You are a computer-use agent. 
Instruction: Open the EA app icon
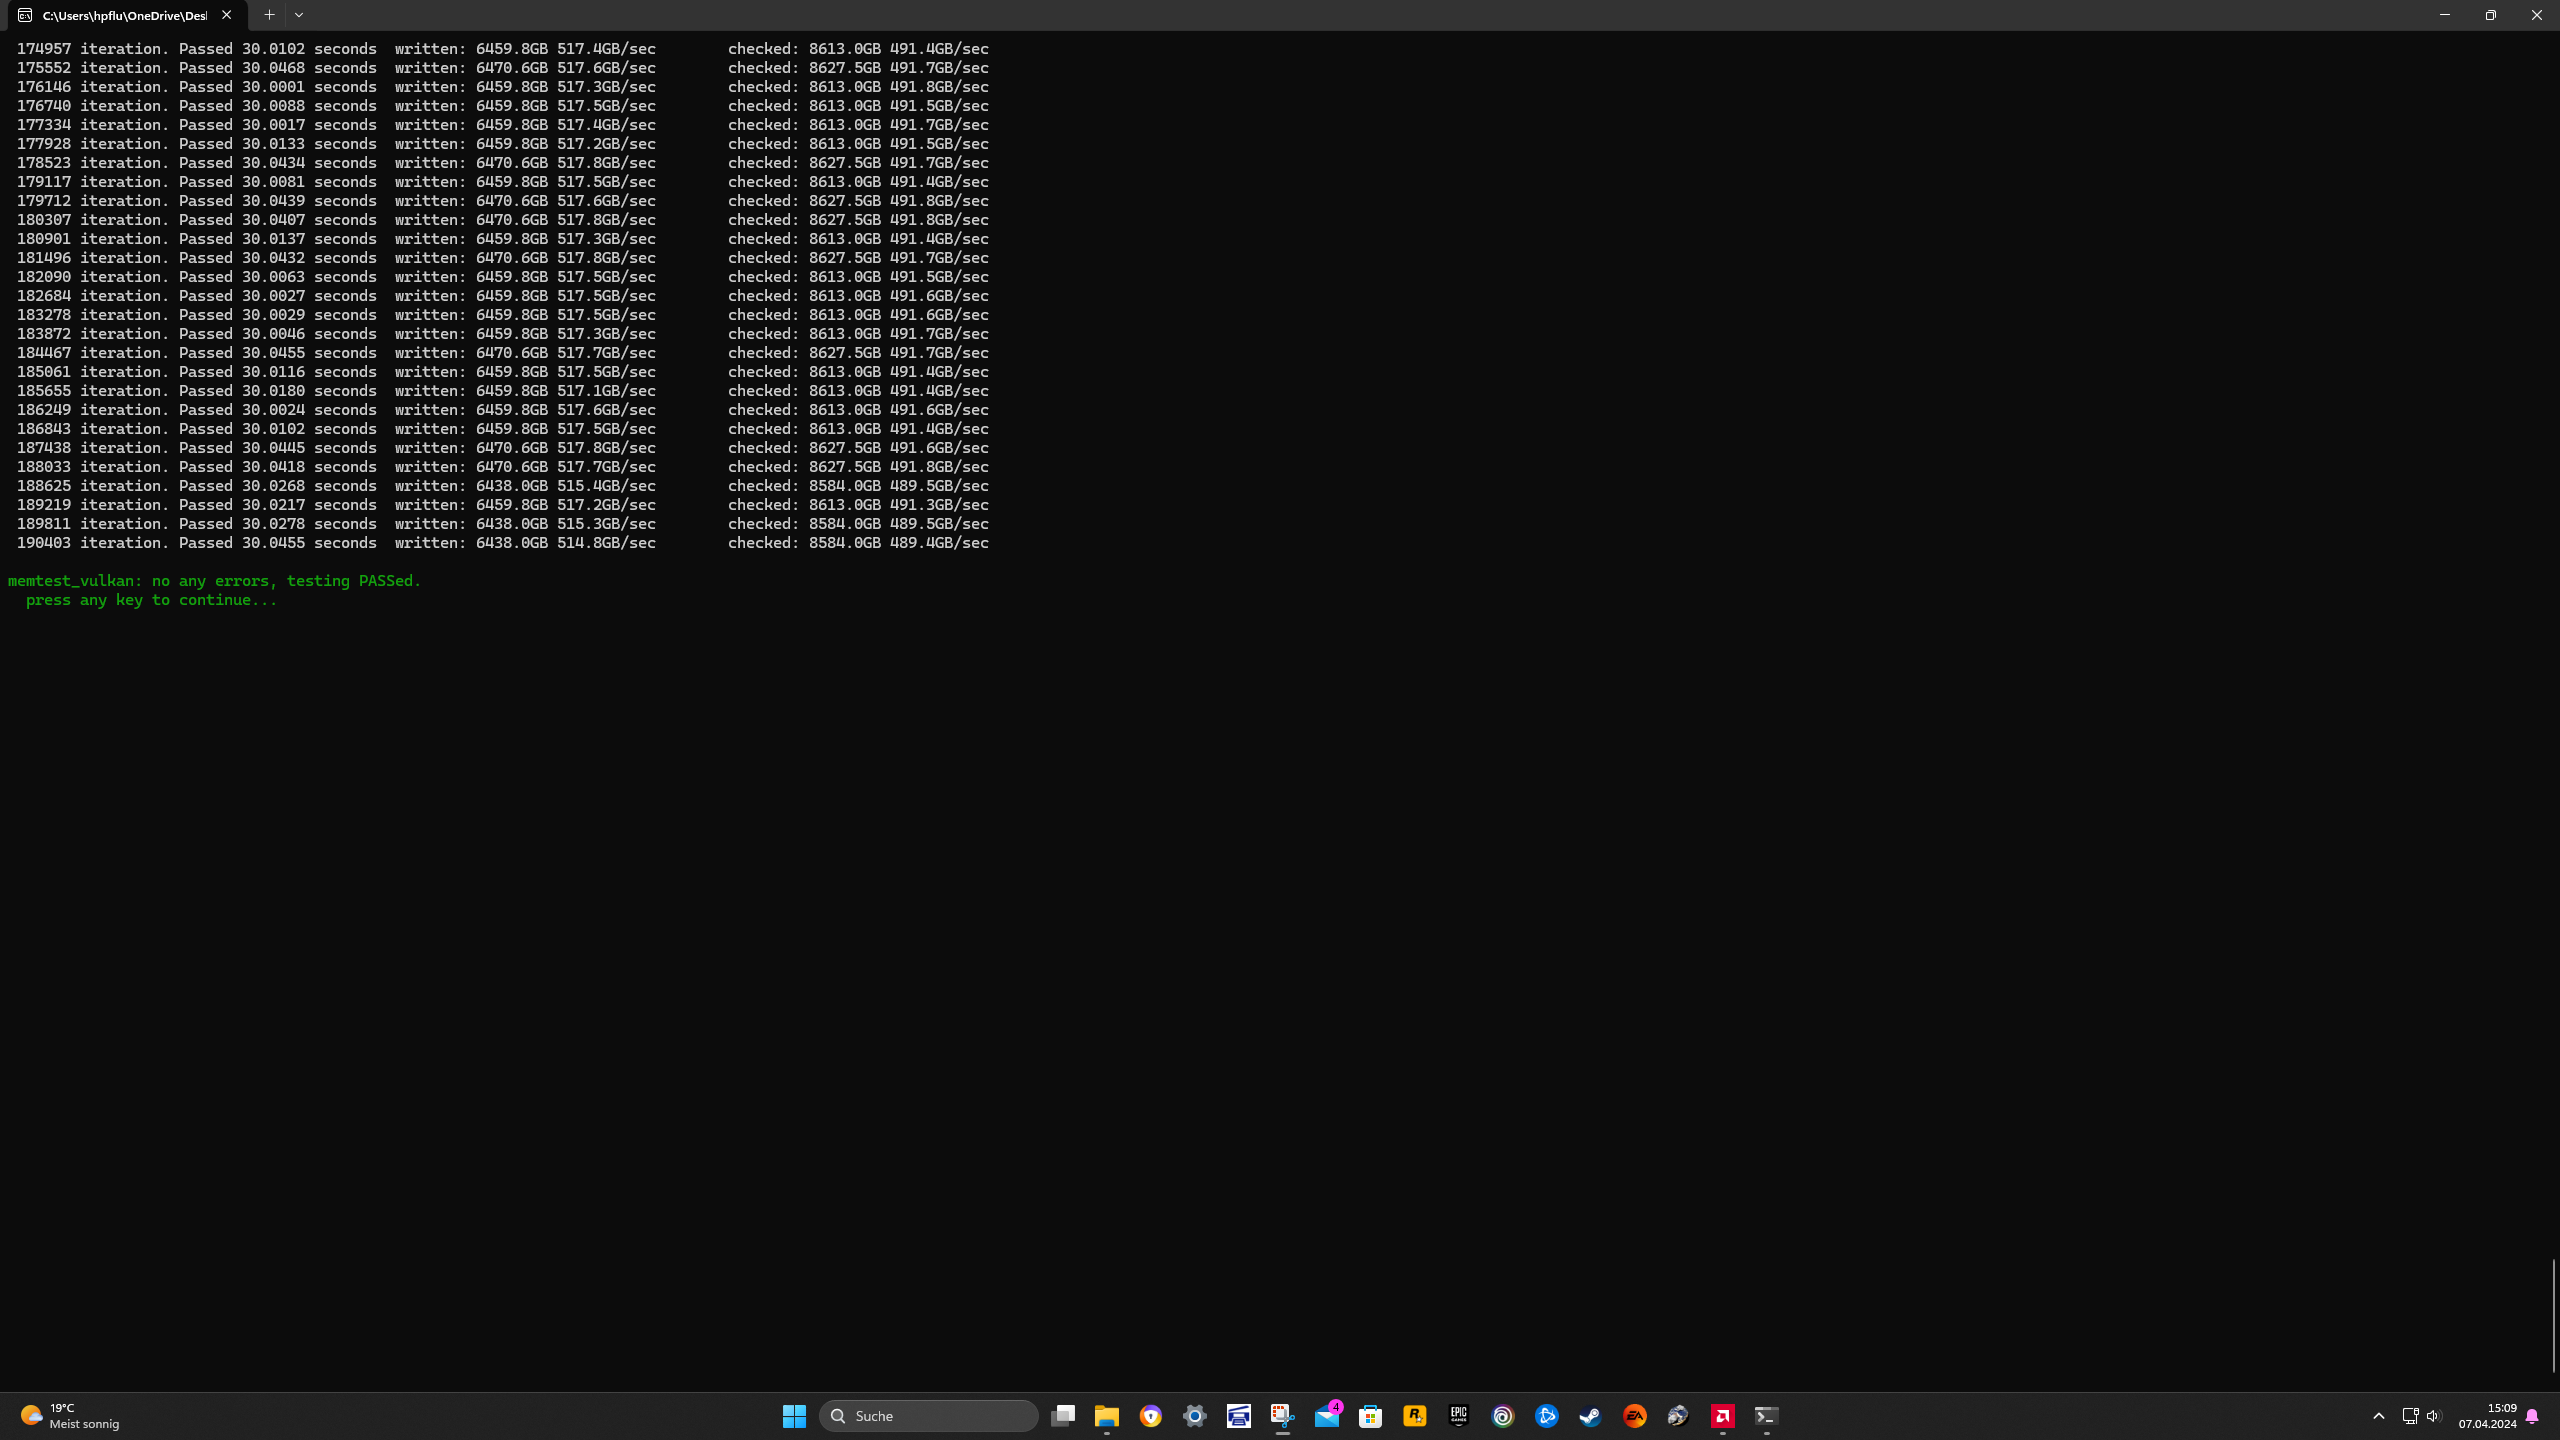point(1634,1416)
